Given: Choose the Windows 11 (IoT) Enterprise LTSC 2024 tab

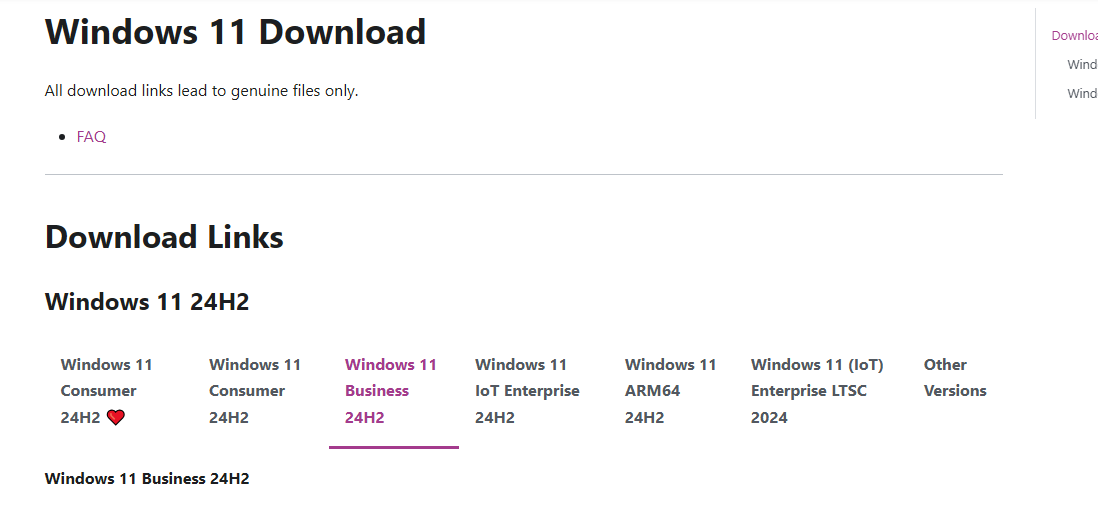Looking at the screenshot, I should [x=817, y=391].
